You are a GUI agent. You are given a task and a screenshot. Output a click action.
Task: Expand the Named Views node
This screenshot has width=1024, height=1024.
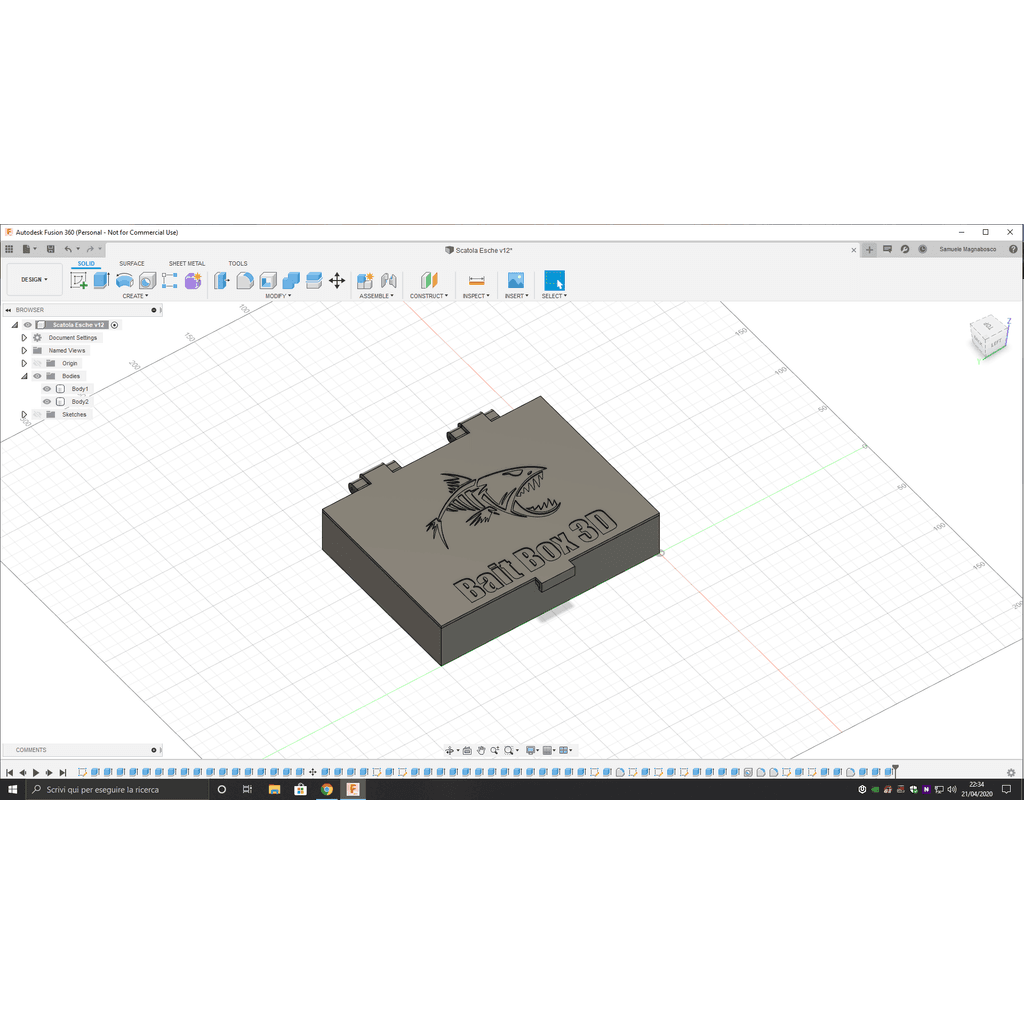pos(24,351)
